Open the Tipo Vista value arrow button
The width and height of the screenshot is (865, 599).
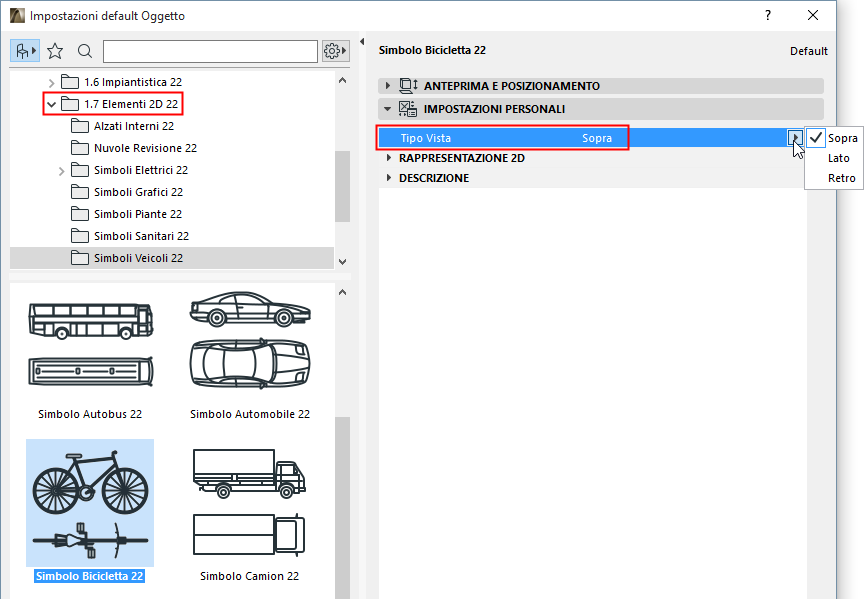pyautogui.click(x=795, y=138)
